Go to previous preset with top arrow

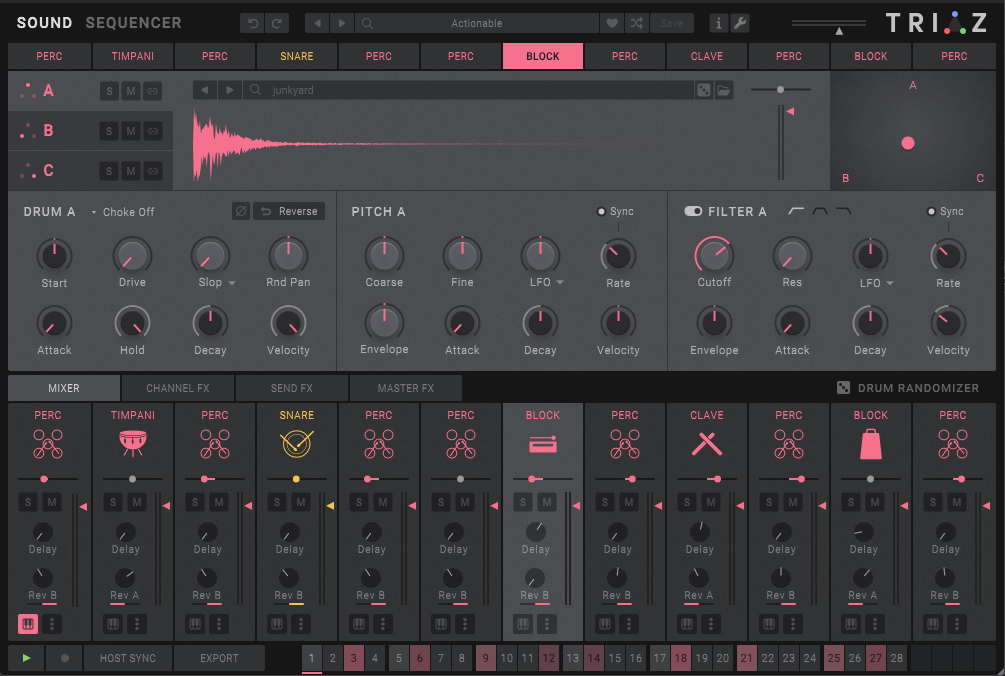317,23
